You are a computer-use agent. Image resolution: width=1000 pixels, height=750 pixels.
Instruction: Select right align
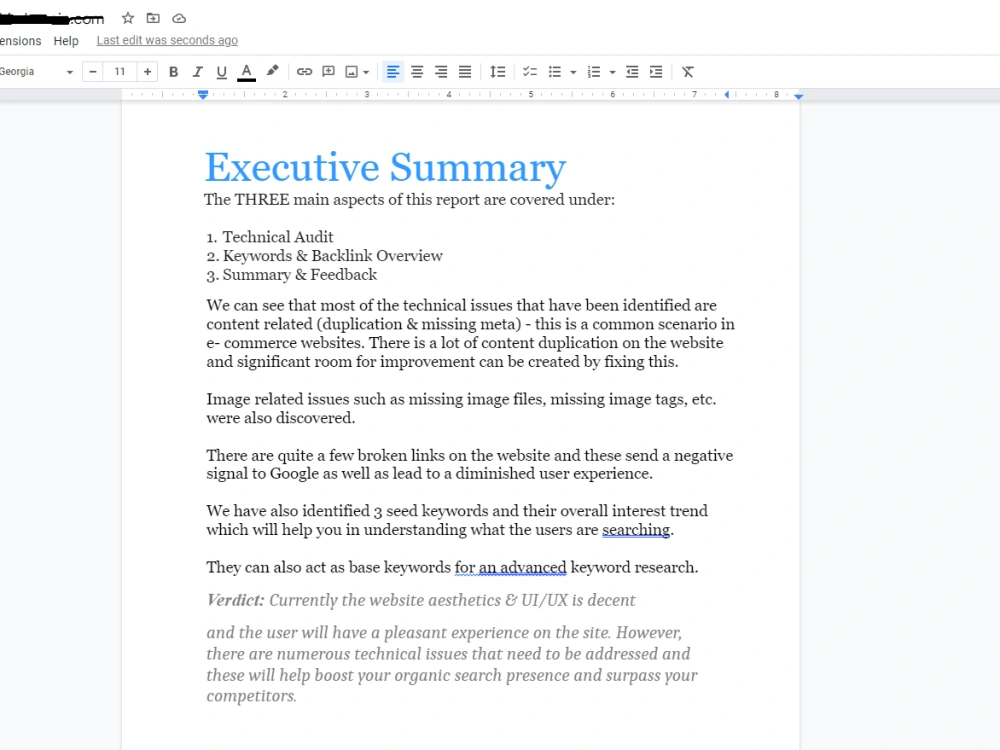(x=441, y=72)
